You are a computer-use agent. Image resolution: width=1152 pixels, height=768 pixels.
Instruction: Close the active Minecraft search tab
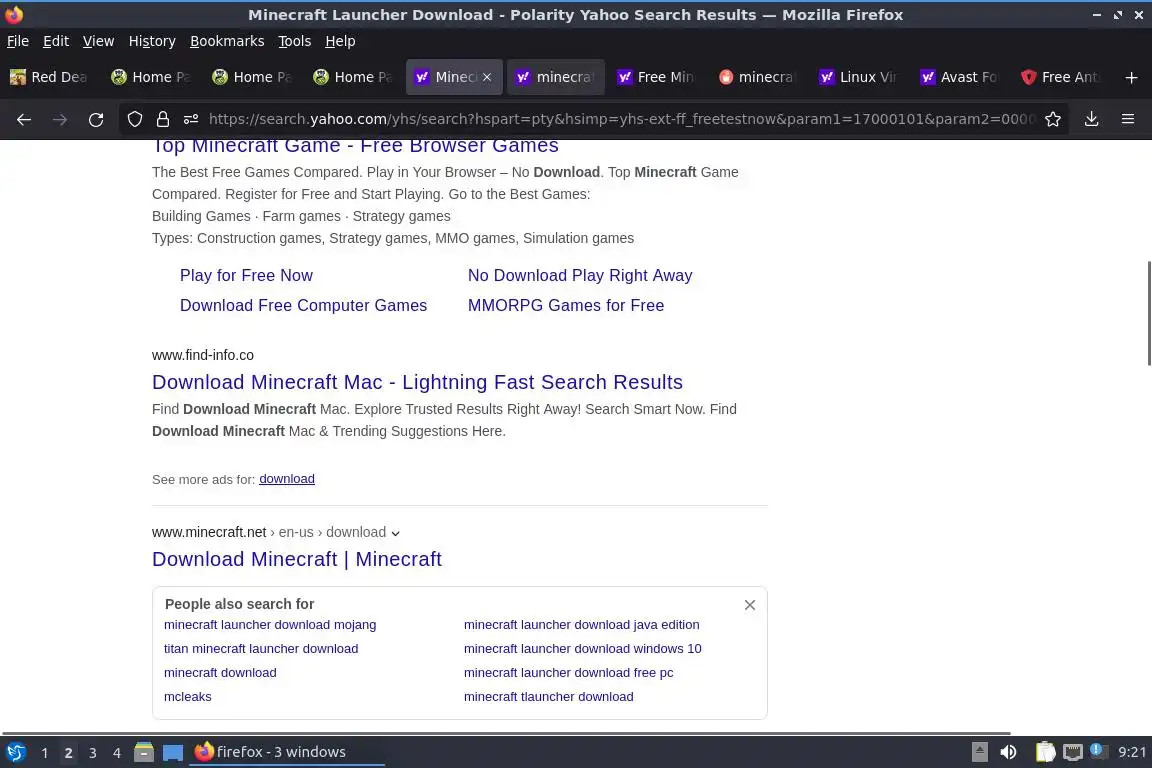point(486,77)
